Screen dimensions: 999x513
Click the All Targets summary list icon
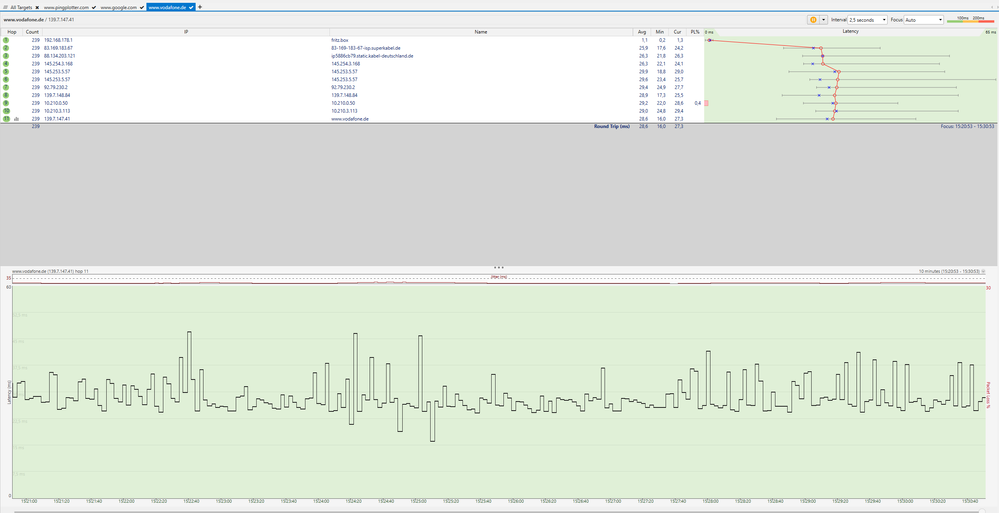click(6, 7)
